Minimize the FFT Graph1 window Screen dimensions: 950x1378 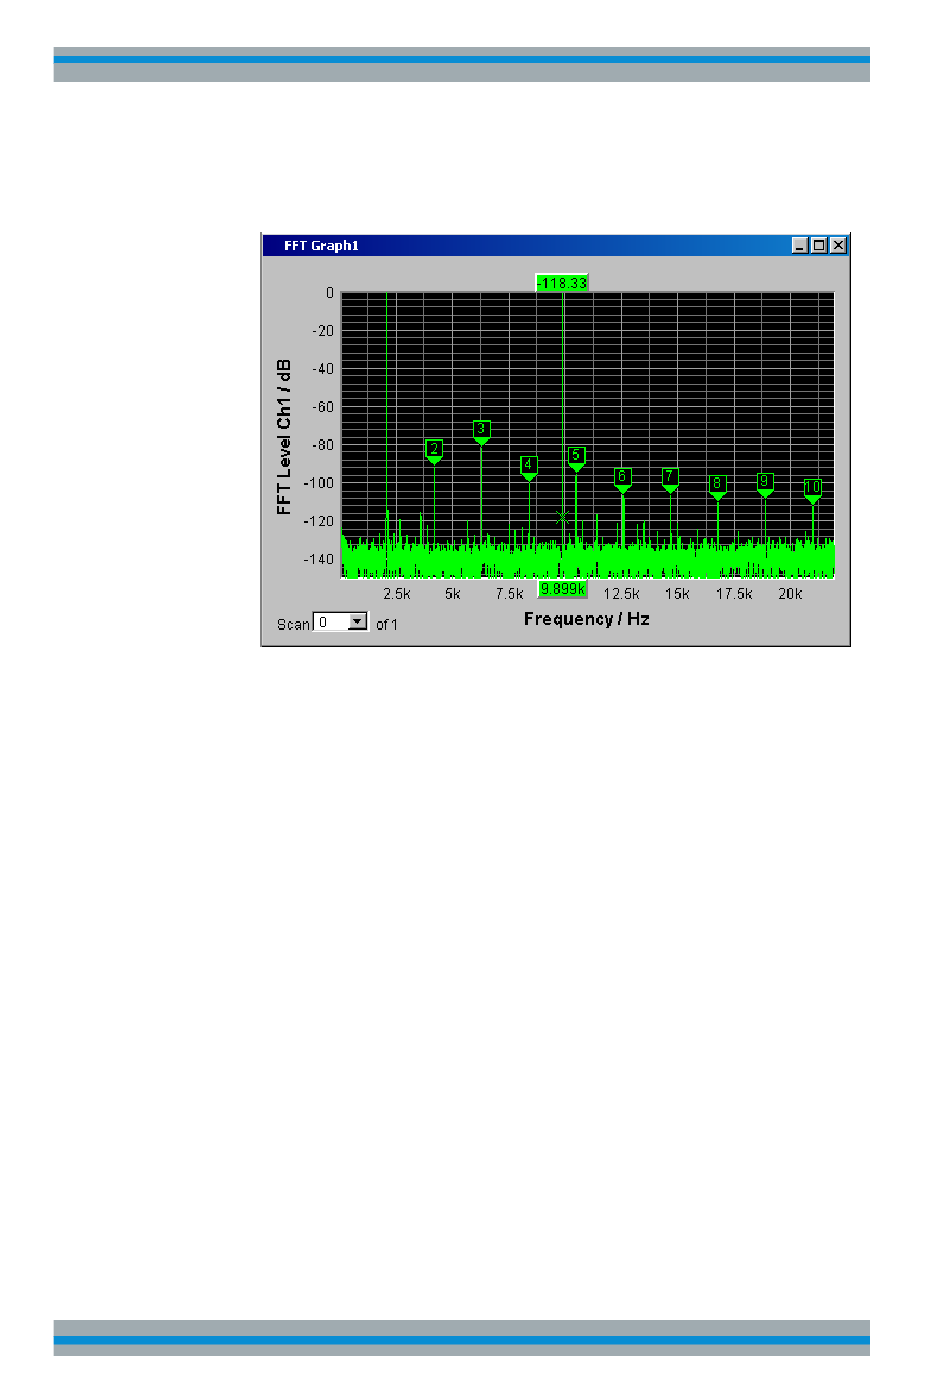(x=800, y=245)
